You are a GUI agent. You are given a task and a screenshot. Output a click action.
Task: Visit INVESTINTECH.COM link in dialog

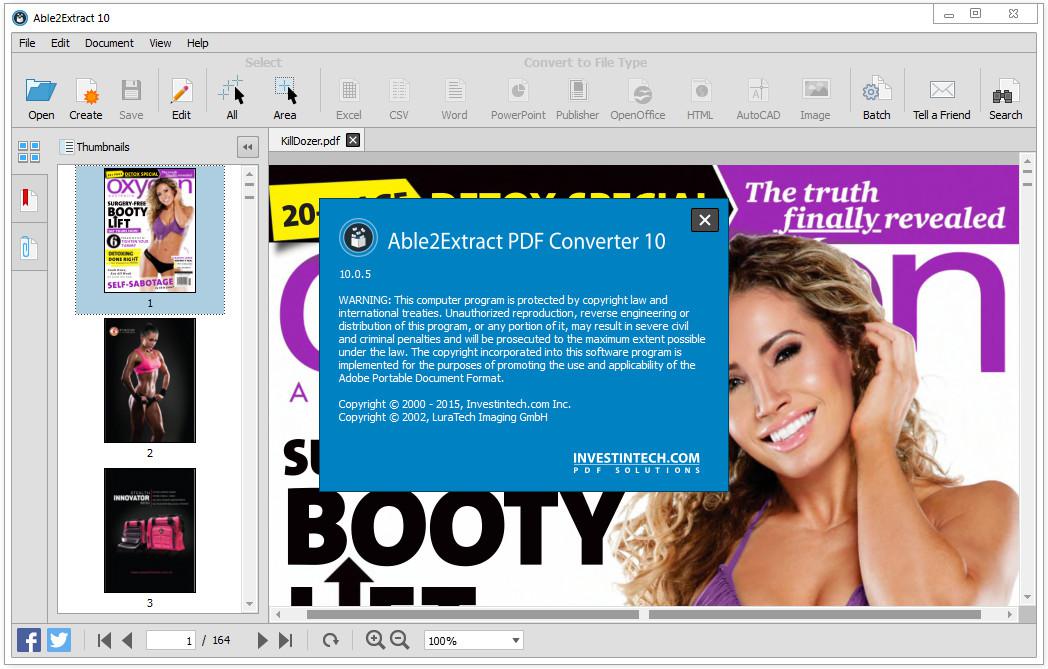click(x=636, y=462)
